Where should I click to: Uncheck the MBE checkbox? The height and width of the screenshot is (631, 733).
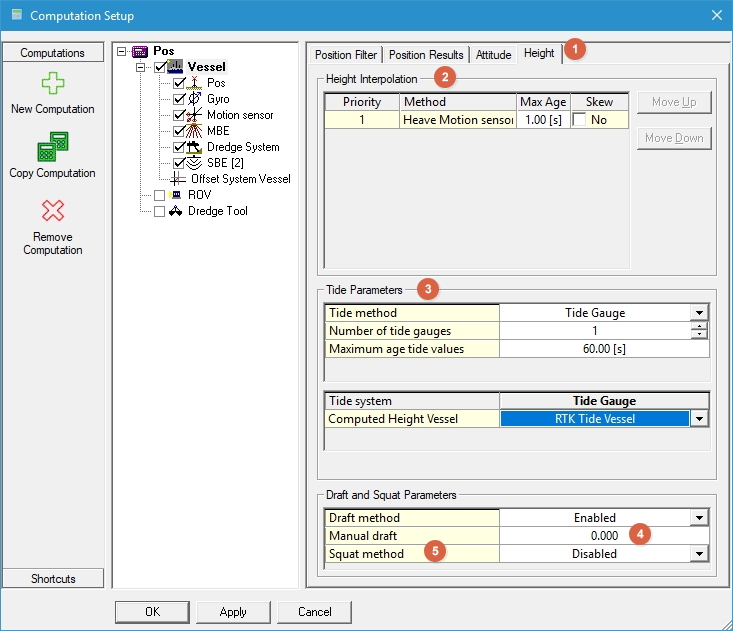[179, 131]
